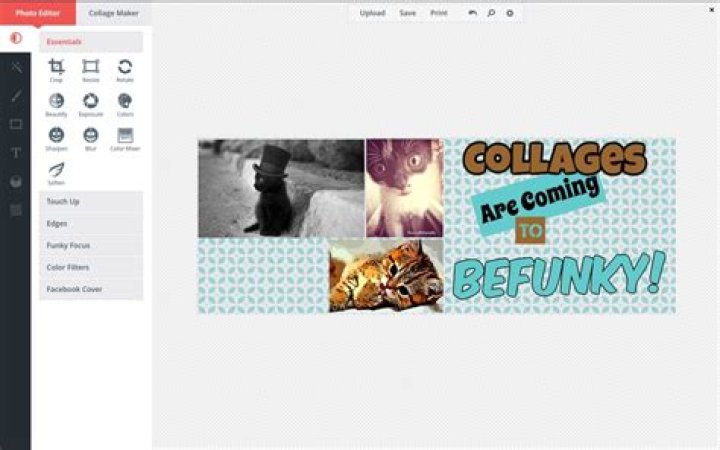The width and height of the screenshot is (720, 450).
Task: Click the COLLAGES brown headline text
Action: click(555, 158)
